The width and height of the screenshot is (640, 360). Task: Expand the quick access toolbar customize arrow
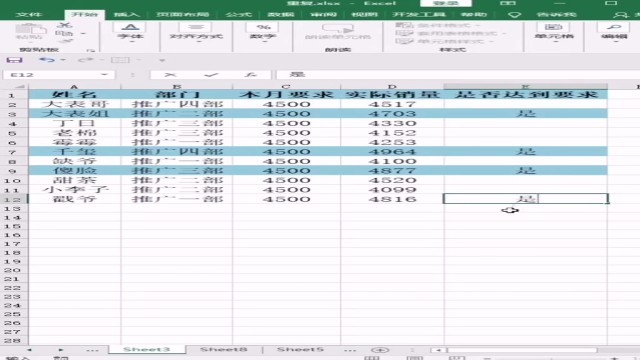tap(162, 60)
